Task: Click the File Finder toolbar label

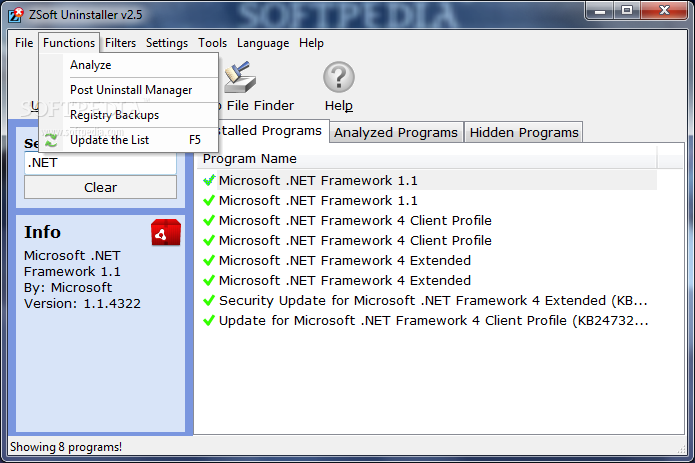Action: [260, 105]
